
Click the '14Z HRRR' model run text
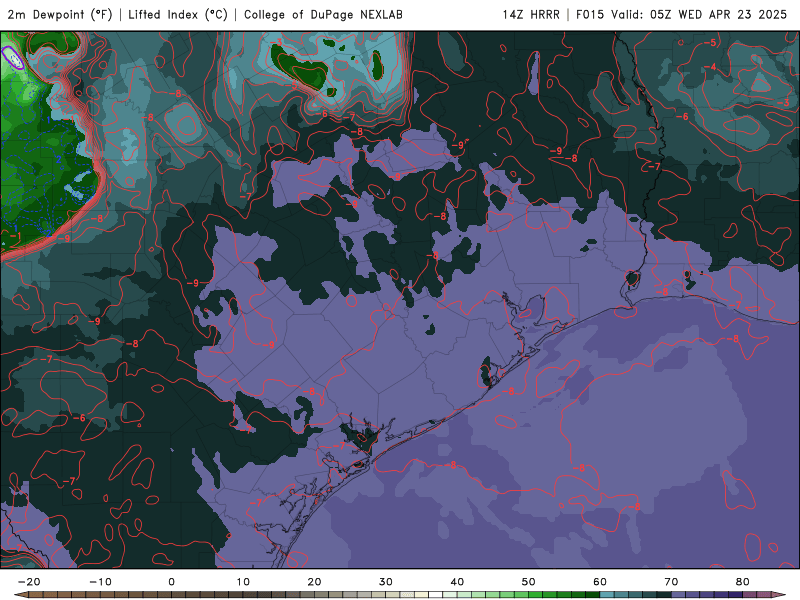click(531, 14)
